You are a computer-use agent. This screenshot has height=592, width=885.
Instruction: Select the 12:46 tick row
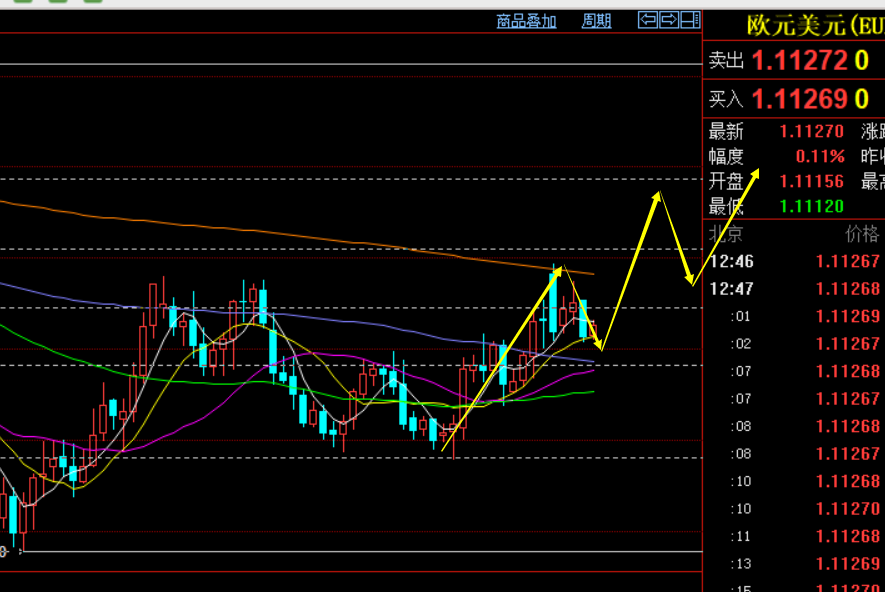(x=794, y=261)
